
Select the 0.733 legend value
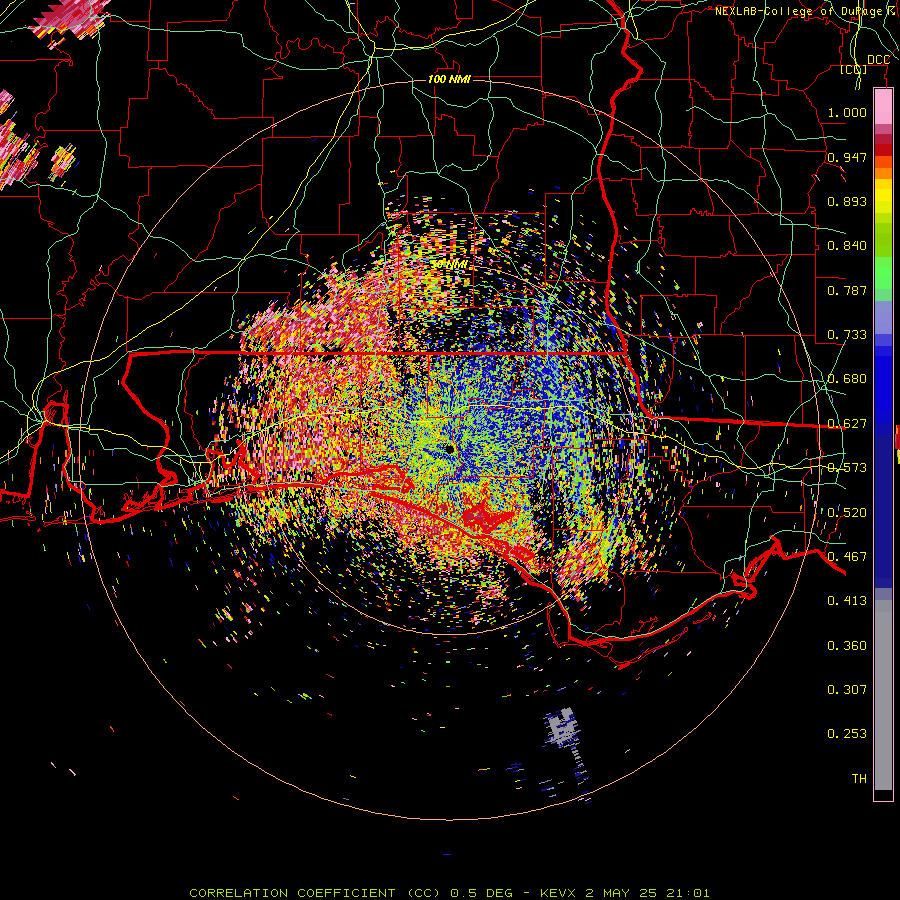coord(847,335)
